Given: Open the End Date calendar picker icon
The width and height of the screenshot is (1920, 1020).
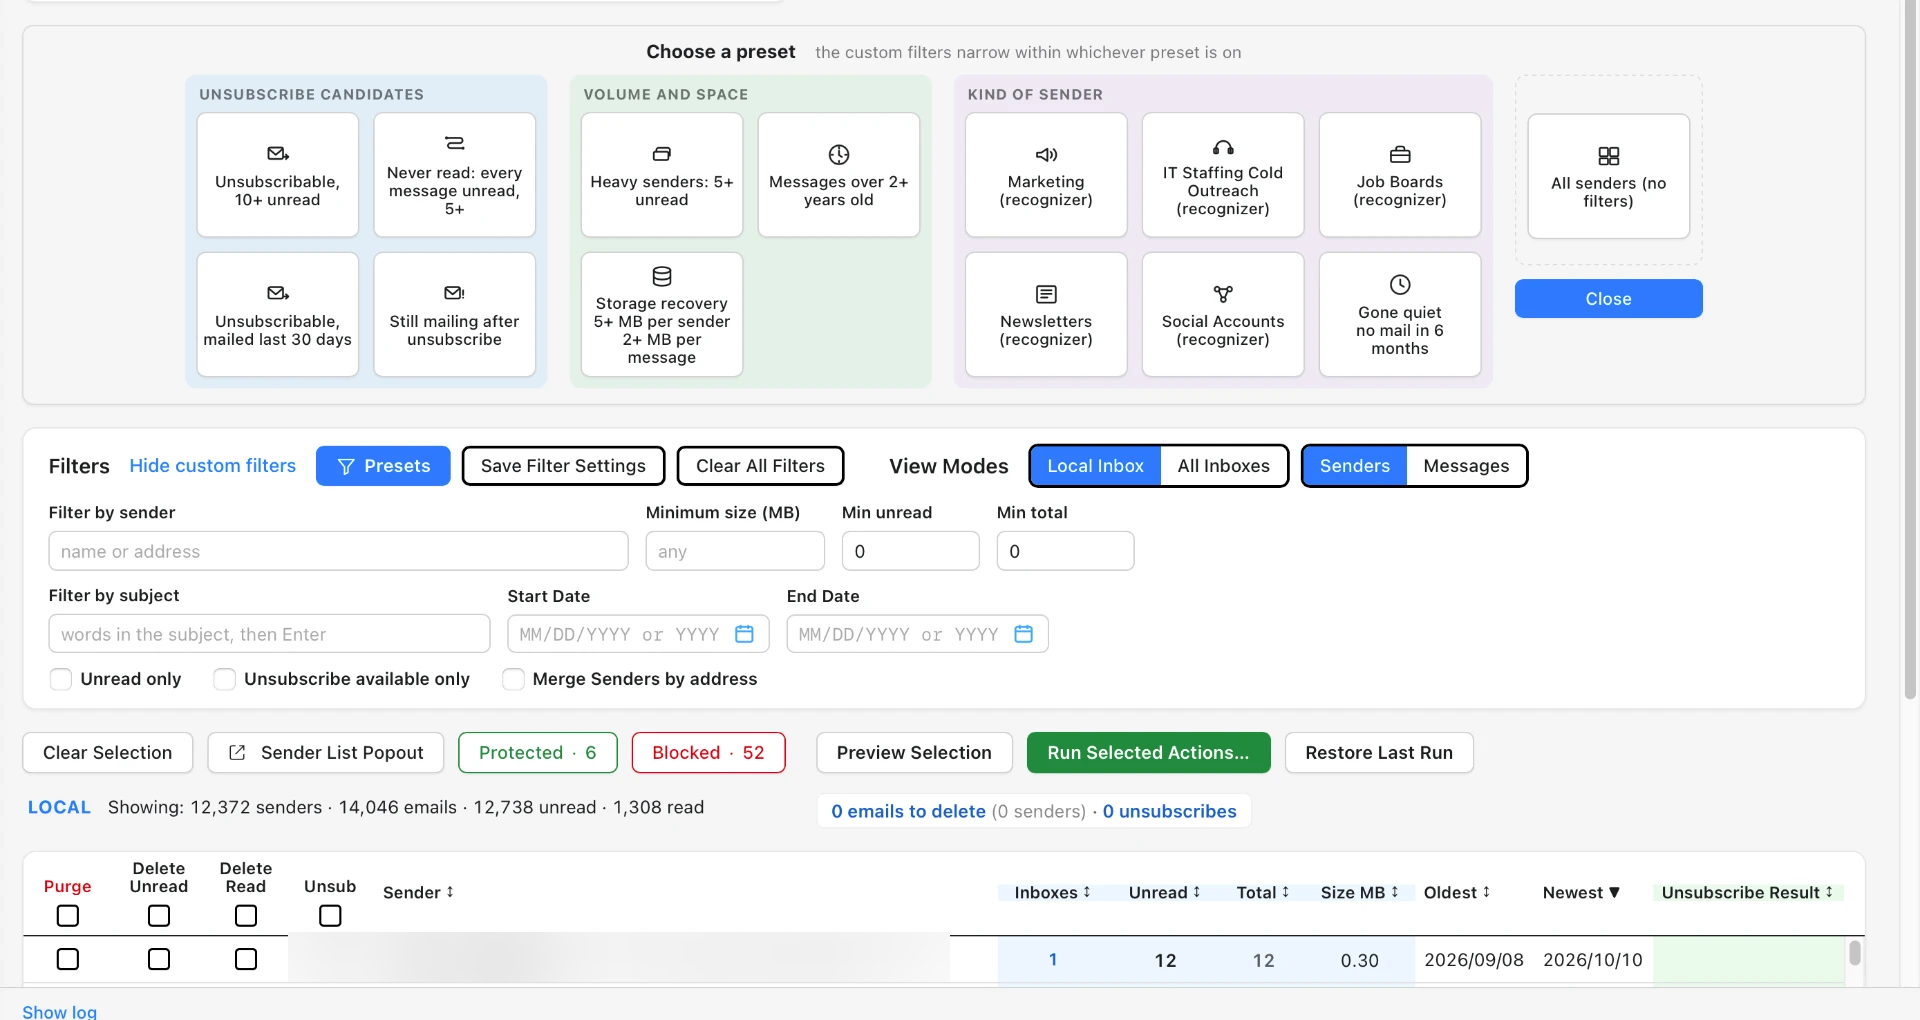Looking at the screenshot, I should coord(1023,634).
